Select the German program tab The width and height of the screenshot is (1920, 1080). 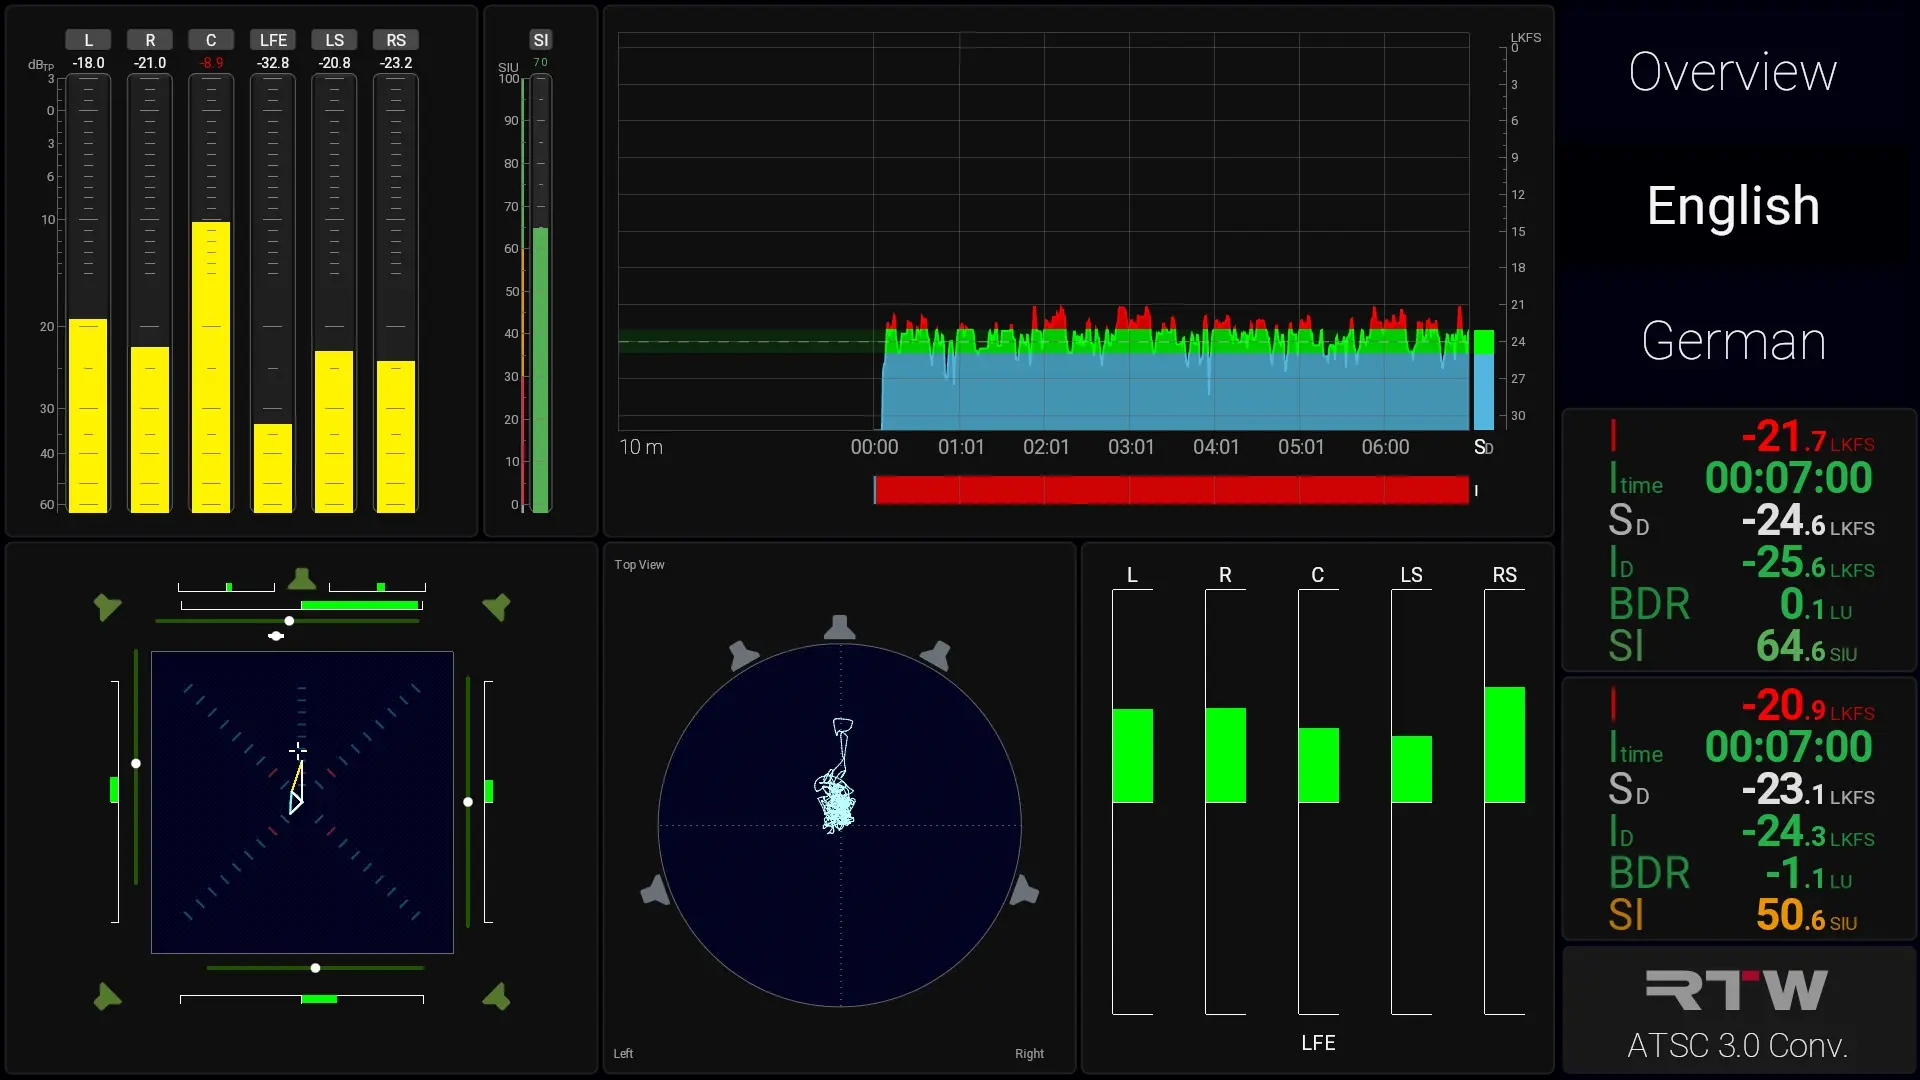[x=1733, y=341]
